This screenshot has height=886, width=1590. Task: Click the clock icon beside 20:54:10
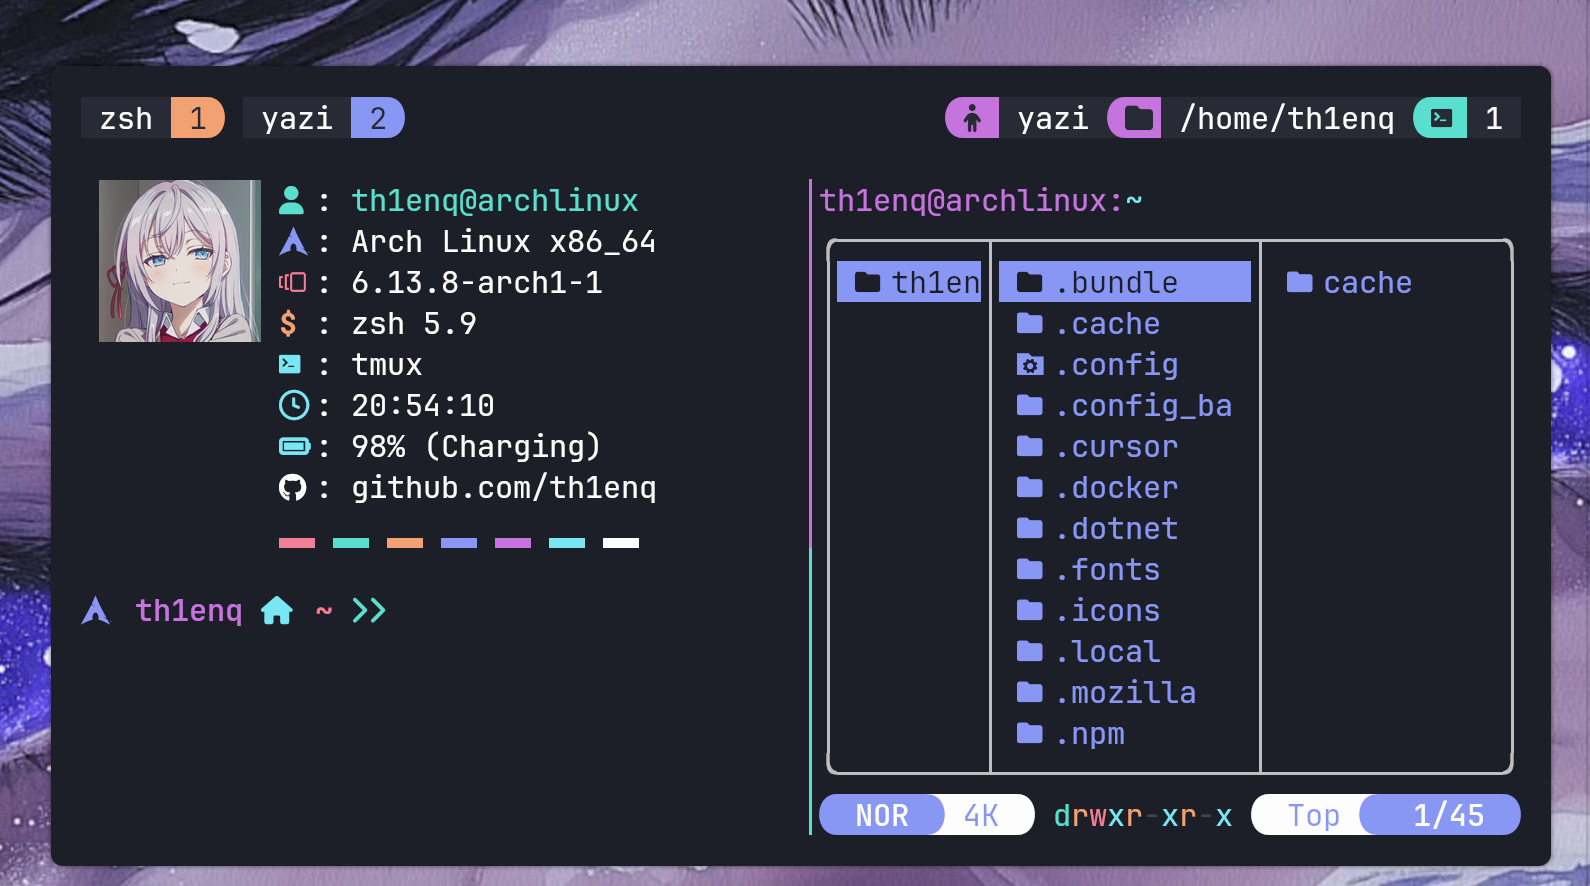(x=293, y=405)
